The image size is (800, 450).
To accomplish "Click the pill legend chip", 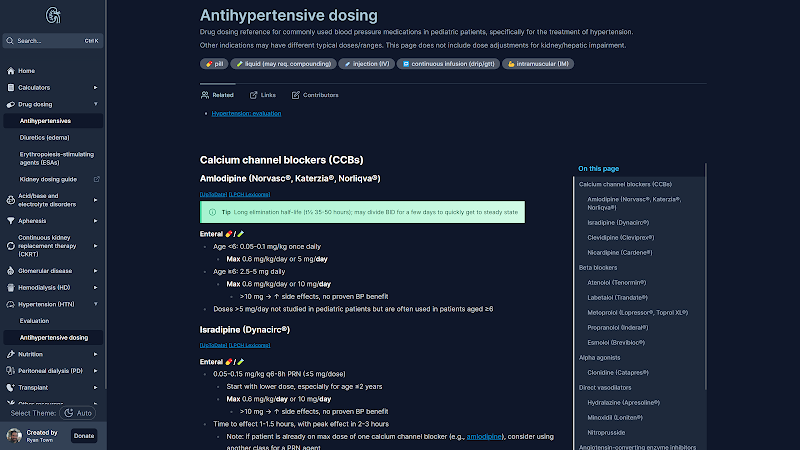I will point(214,64).
